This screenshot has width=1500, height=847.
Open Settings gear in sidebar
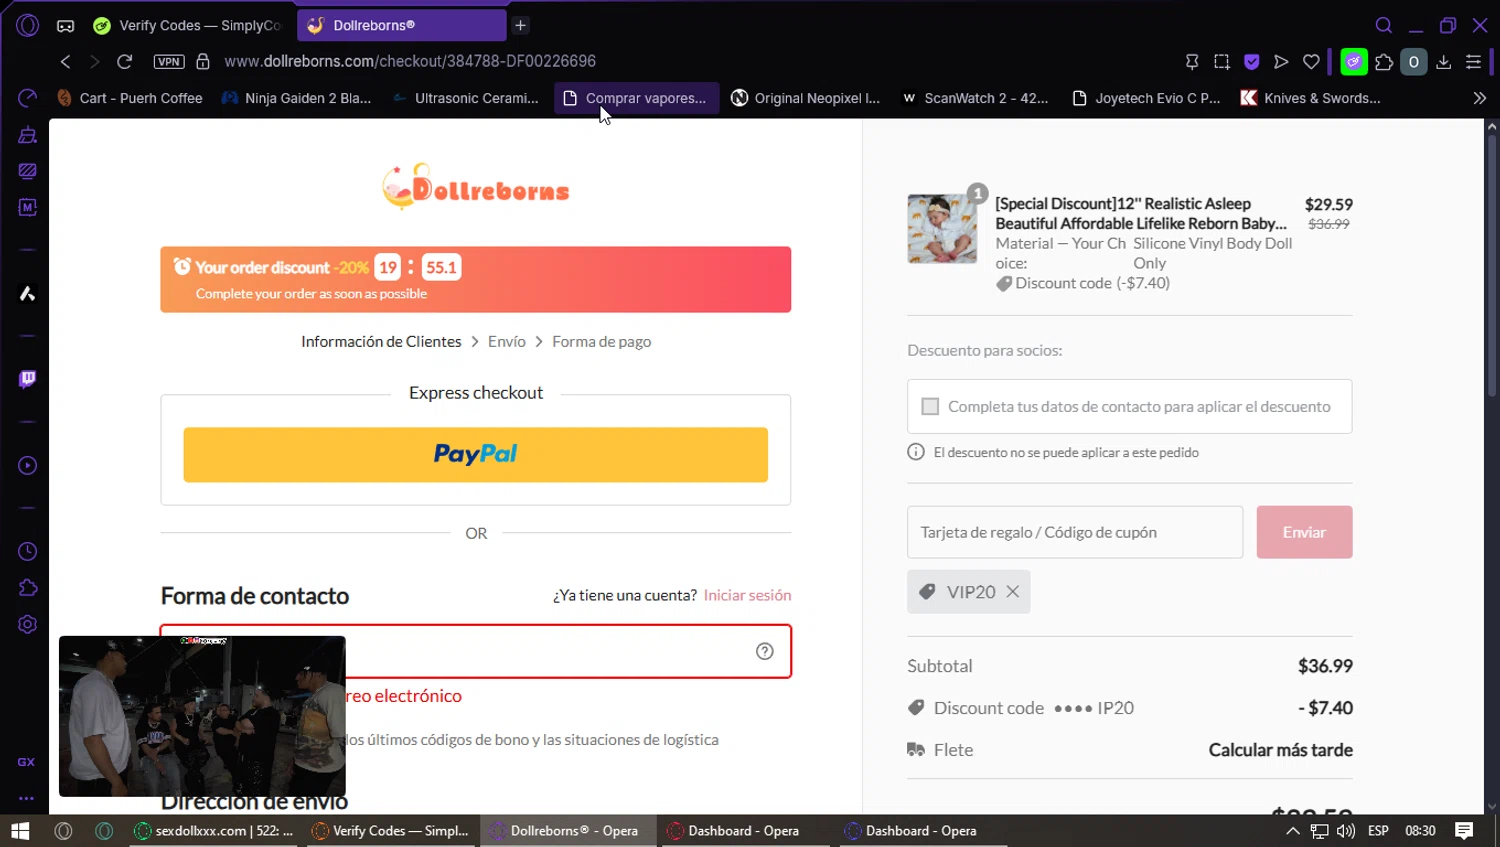tap(27, 624)
